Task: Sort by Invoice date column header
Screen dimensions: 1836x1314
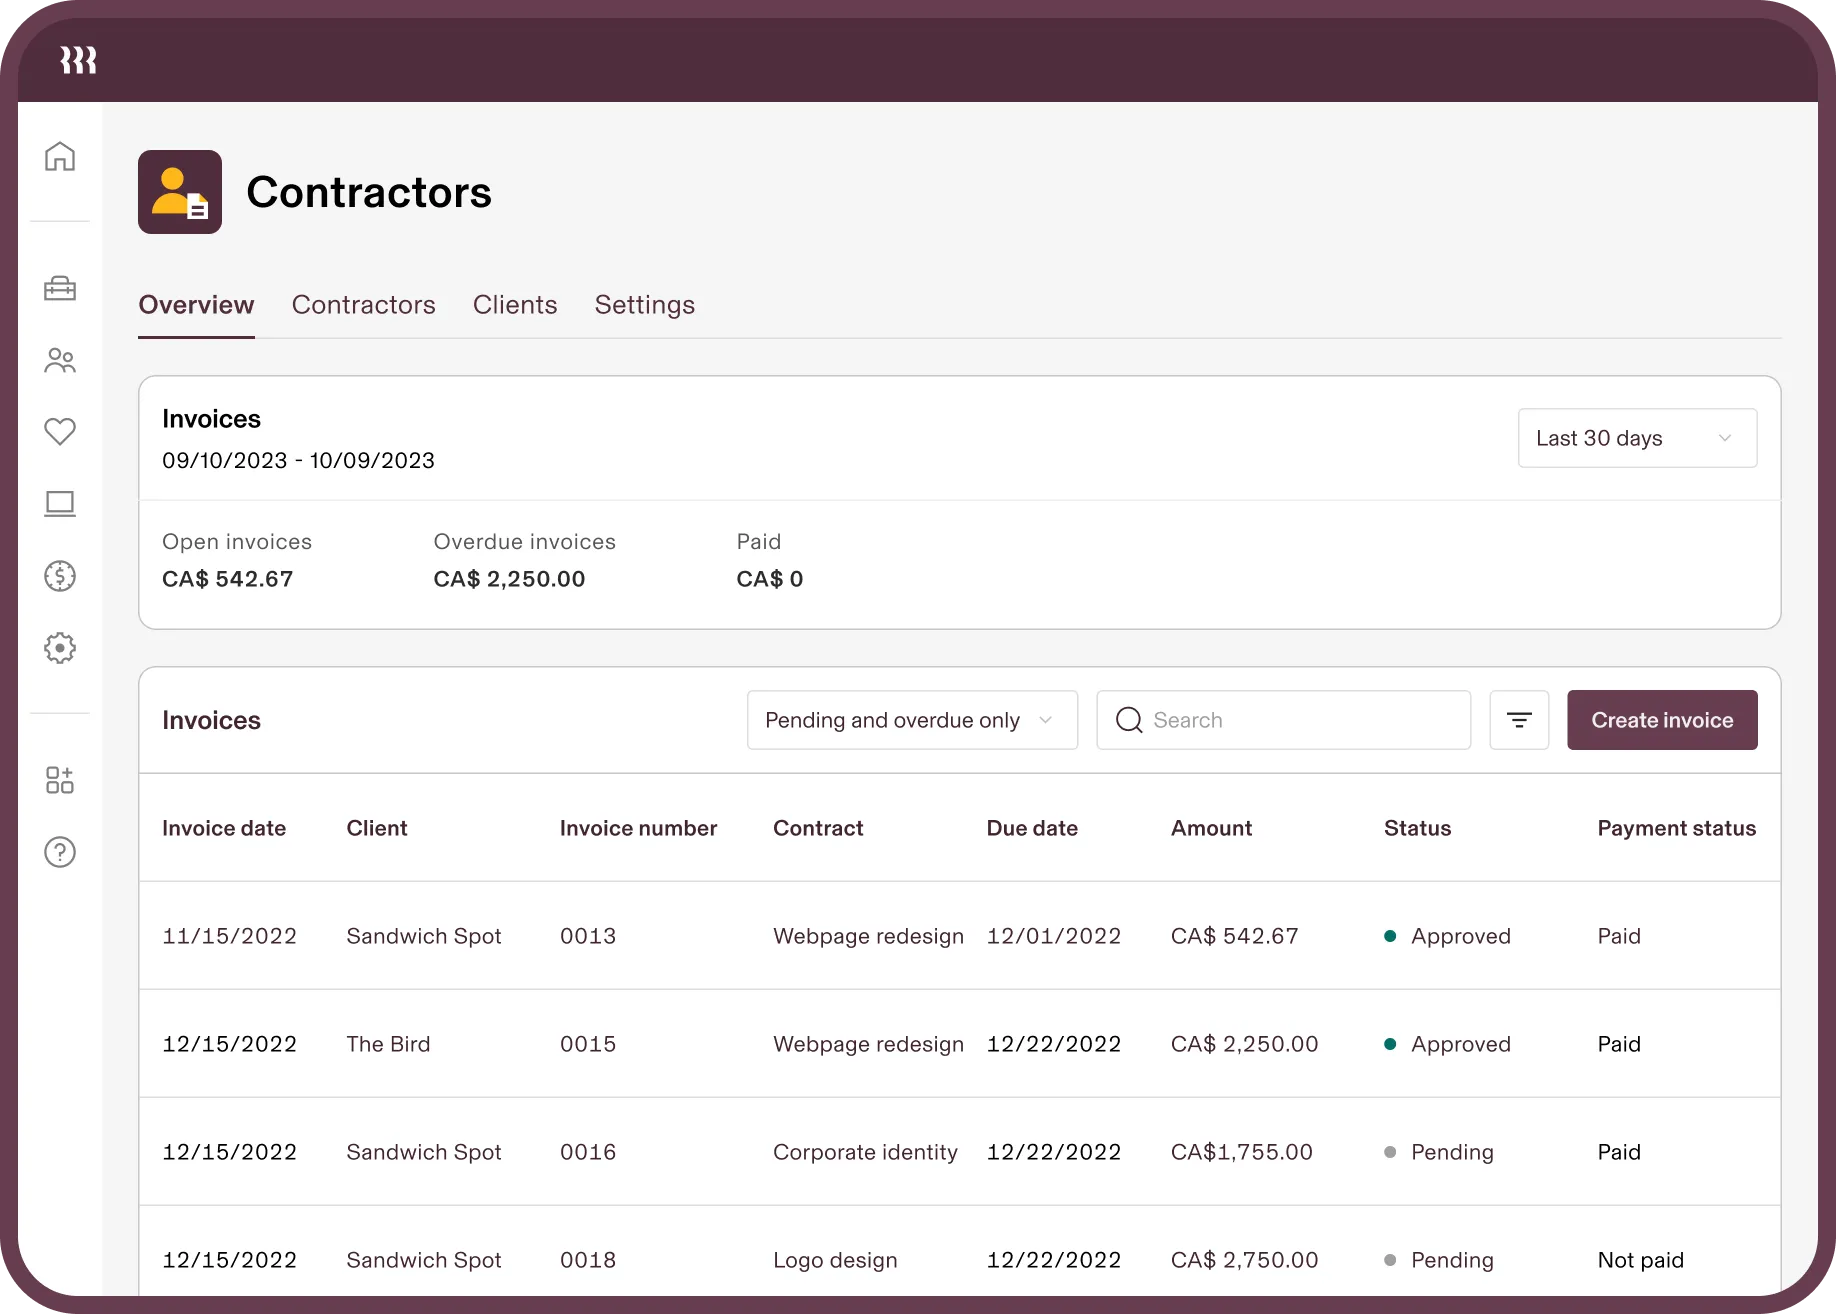Action: [224, 828]
